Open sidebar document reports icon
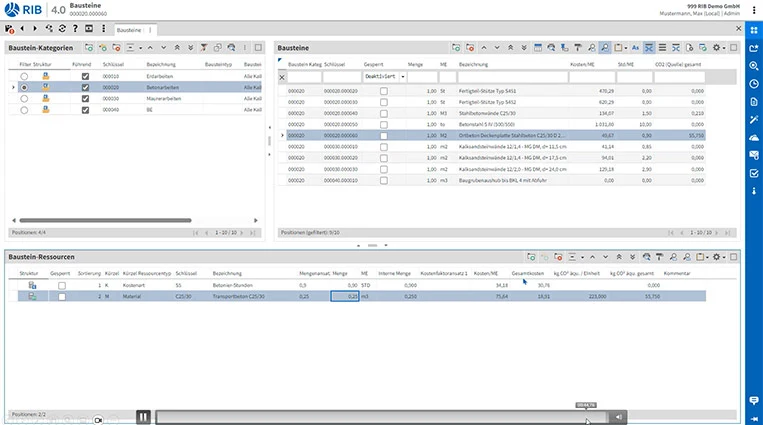 click(754, 102)
